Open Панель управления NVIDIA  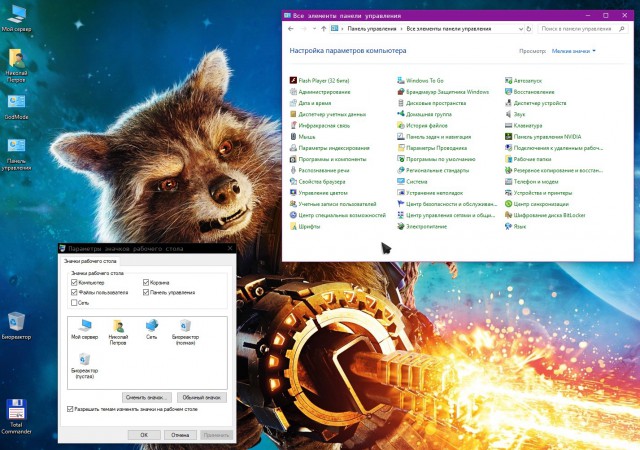coord(543,137)
